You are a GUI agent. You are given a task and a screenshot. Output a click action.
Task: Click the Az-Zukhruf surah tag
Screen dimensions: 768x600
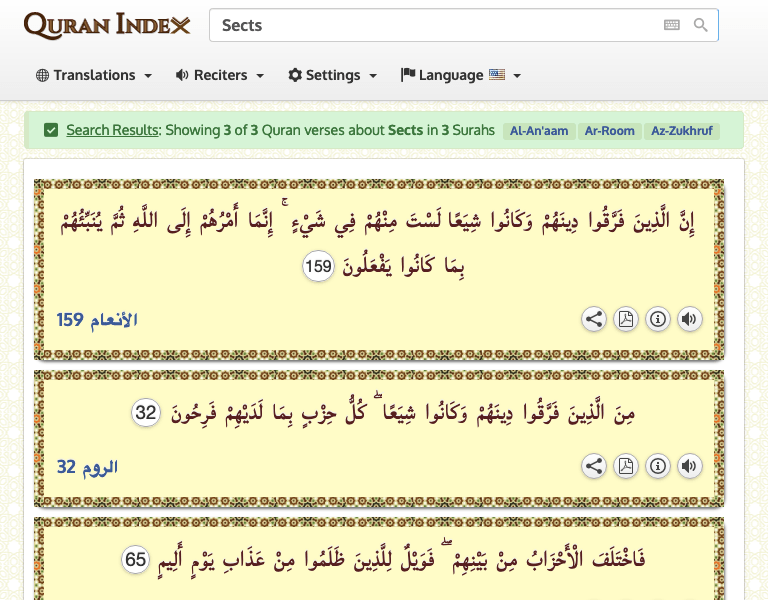tap(683, 131)
